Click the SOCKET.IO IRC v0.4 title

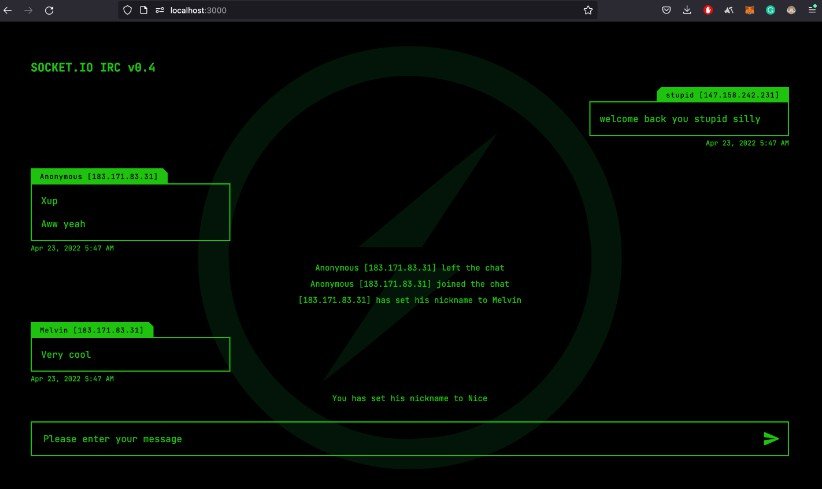(93, 68)
